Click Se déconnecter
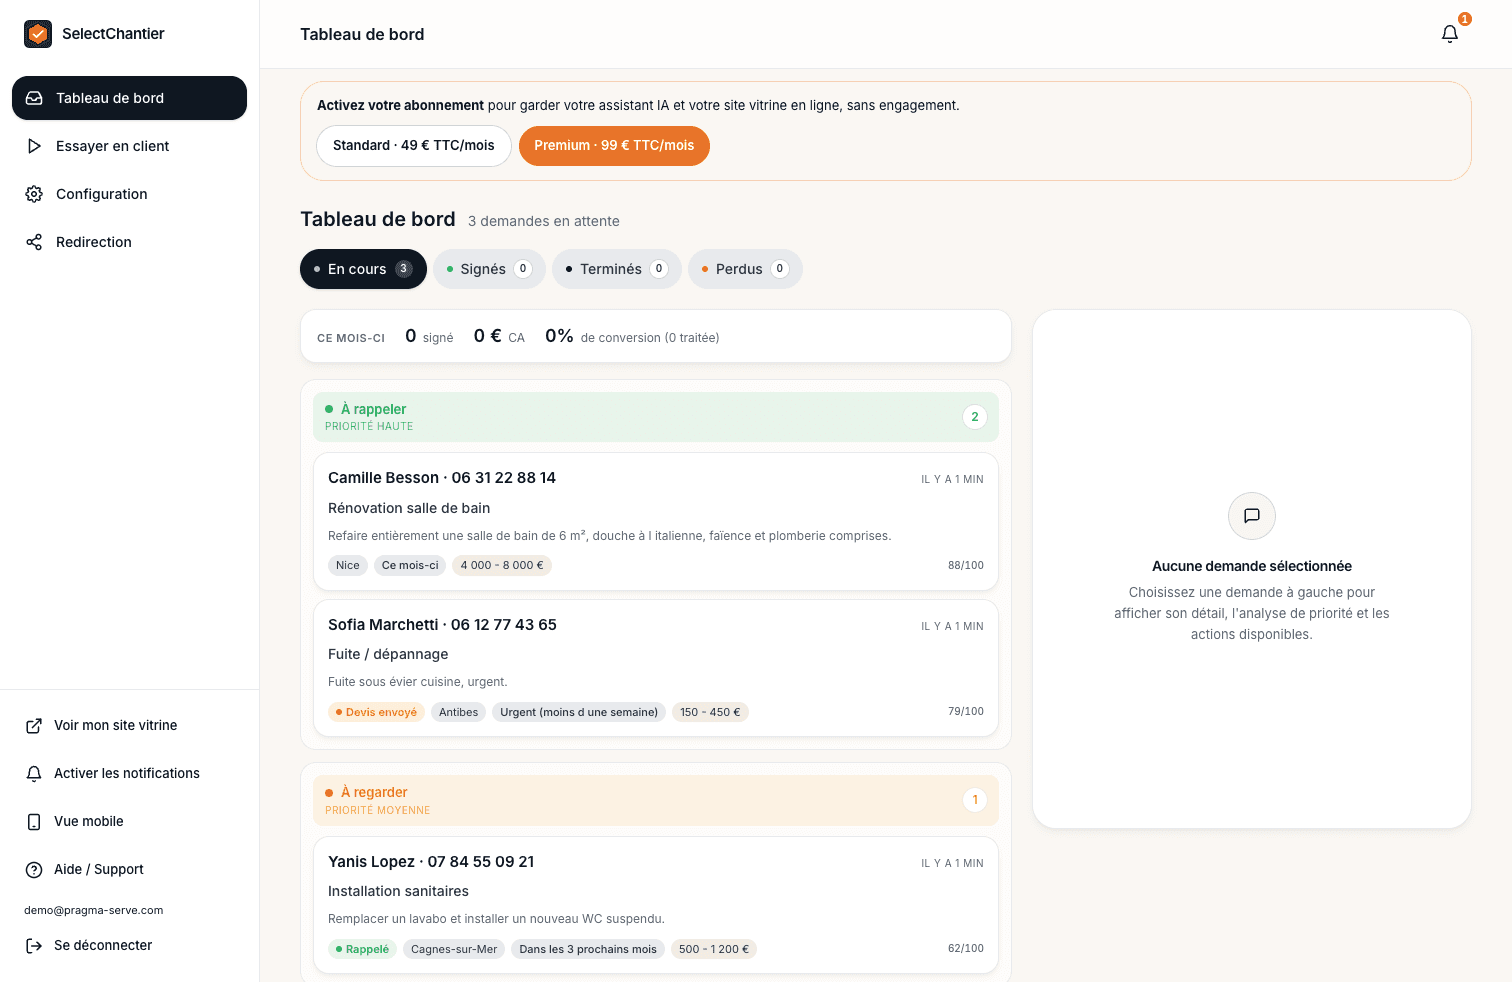Viewport: 1512px width, 982px height. 129,946
